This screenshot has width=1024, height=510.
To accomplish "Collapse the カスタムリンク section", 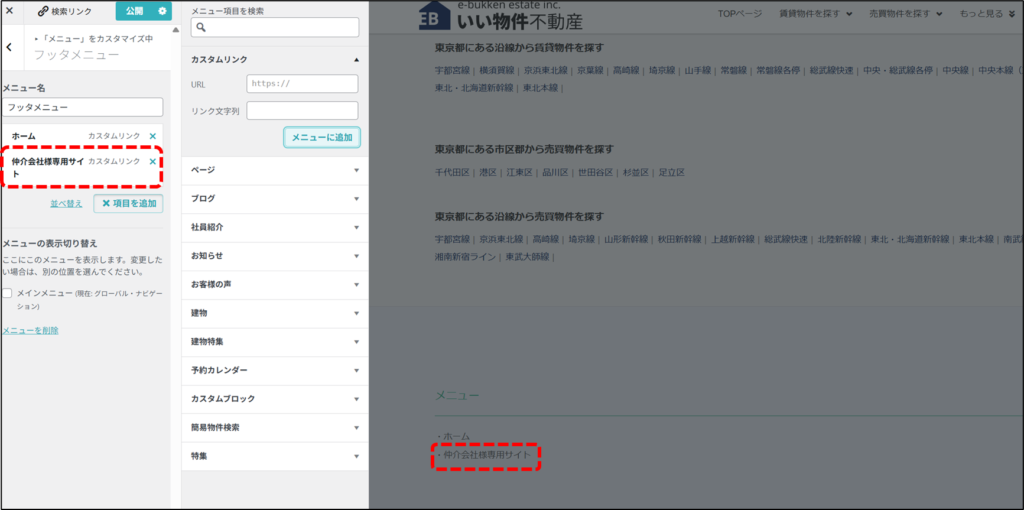I will [x=356, y=60].
